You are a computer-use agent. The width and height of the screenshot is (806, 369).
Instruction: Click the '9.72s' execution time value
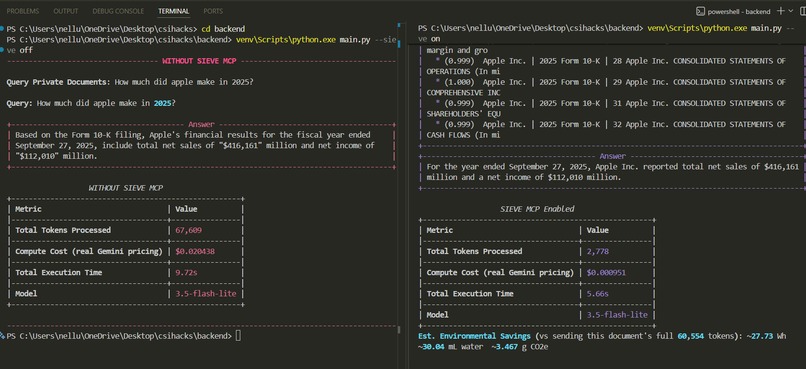[186, 272]
